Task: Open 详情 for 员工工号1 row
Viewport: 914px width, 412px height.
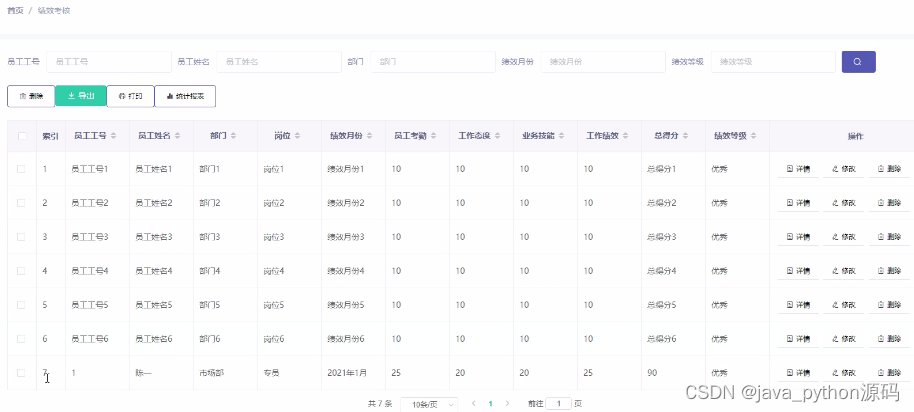Action: 798,170
